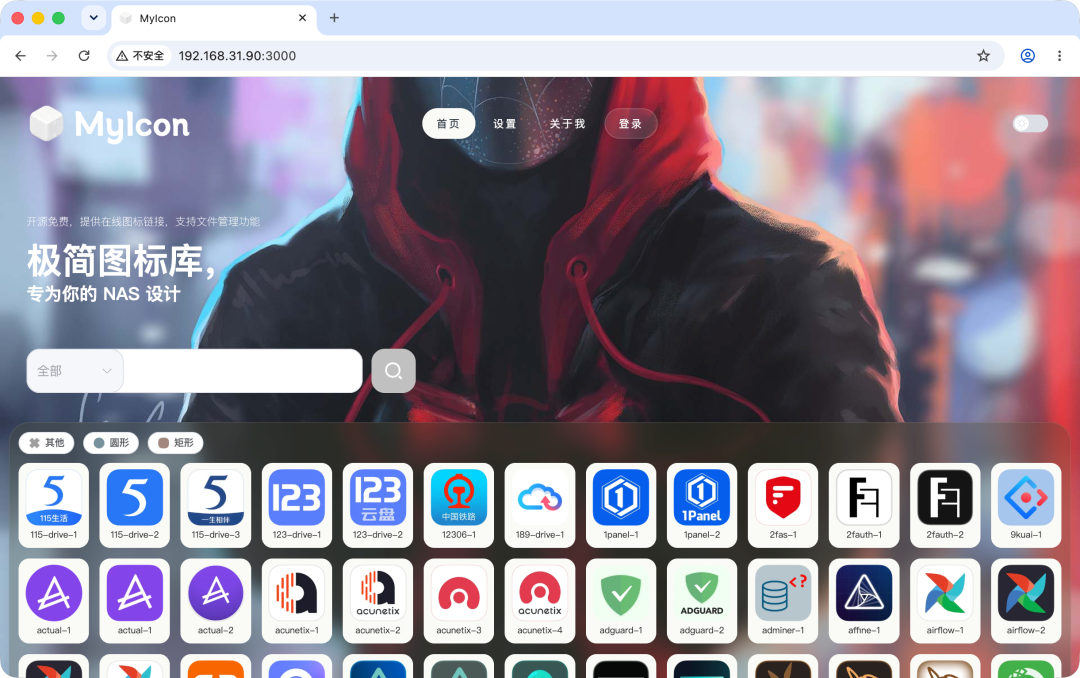Image resolution: width=1080 pixels, height=678 pixels.
Task: Open the 关于我 nav item
Action: tap(568, 123)
